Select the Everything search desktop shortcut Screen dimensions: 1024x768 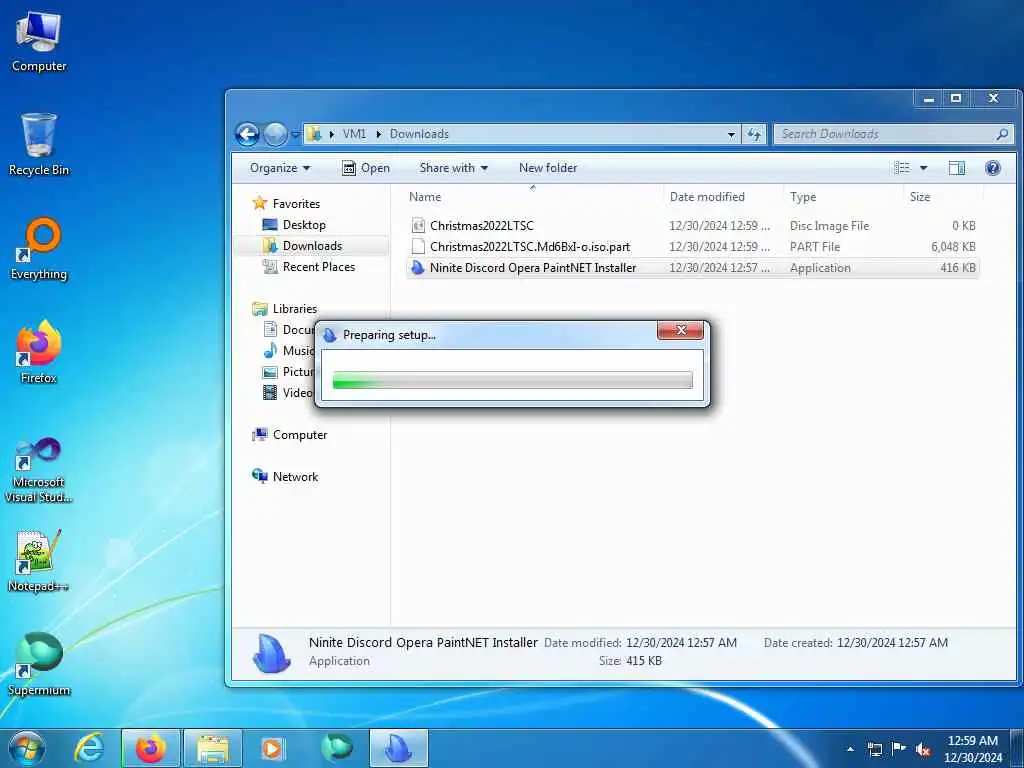[39, 249]
